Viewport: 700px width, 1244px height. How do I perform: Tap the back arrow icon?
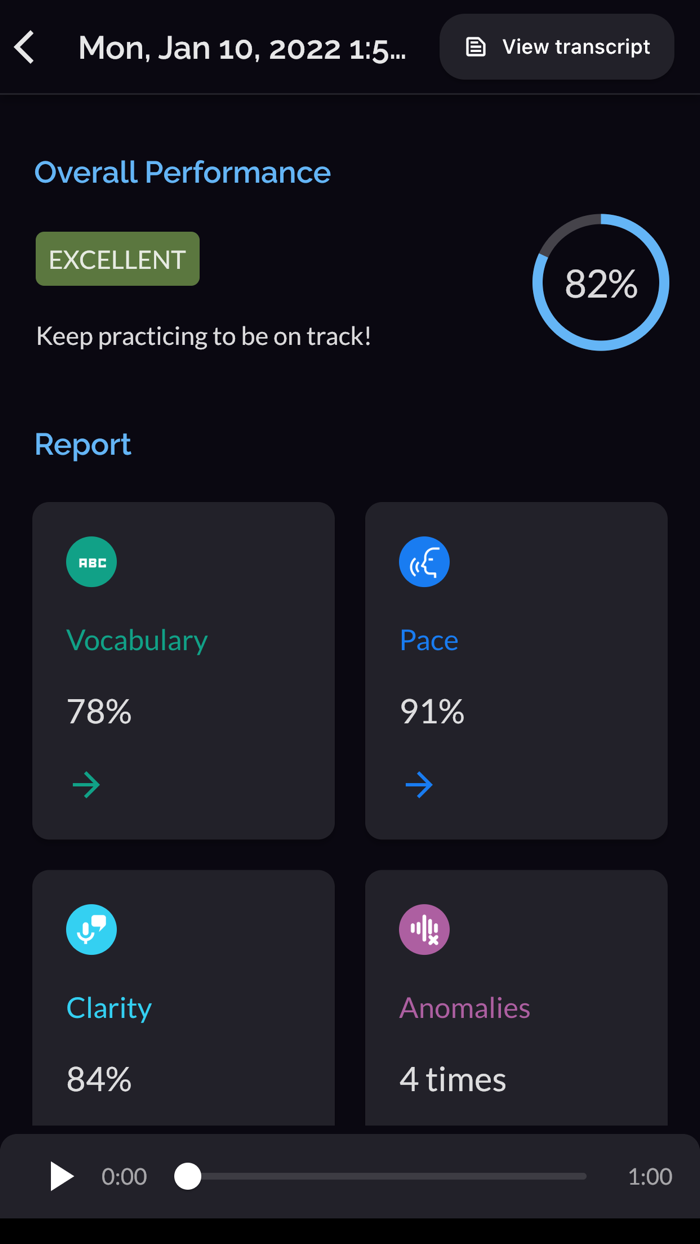25,47
